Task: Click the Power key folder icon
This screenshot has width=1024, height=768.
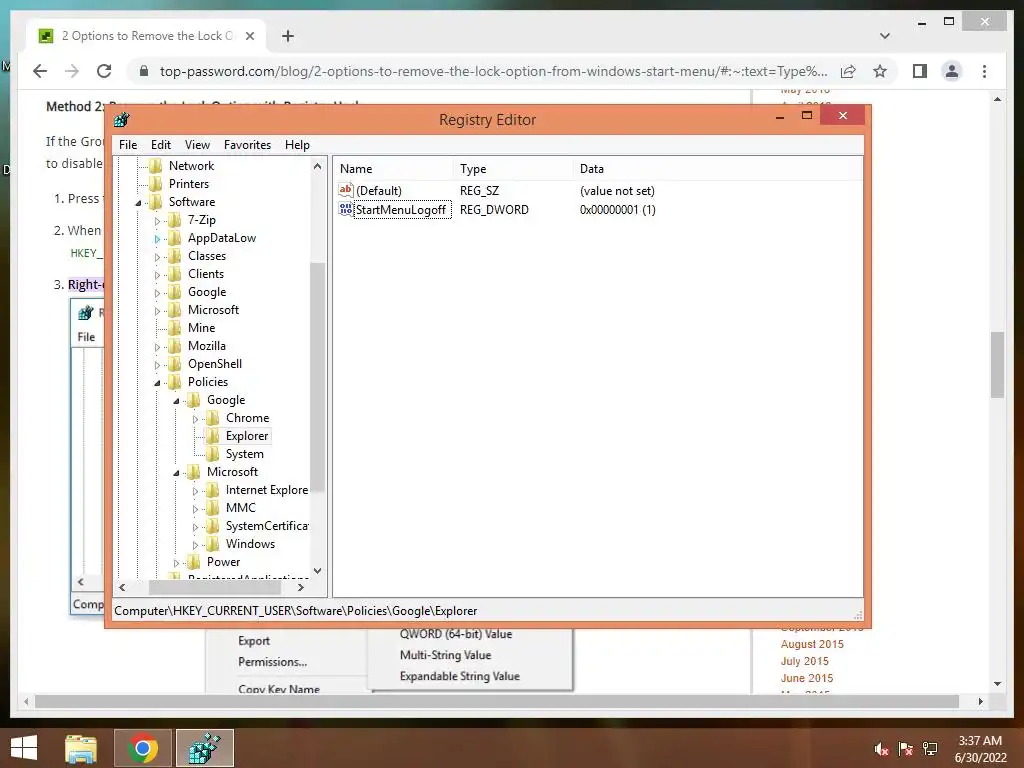Action: pyautogui.click(x=193, y=562)
